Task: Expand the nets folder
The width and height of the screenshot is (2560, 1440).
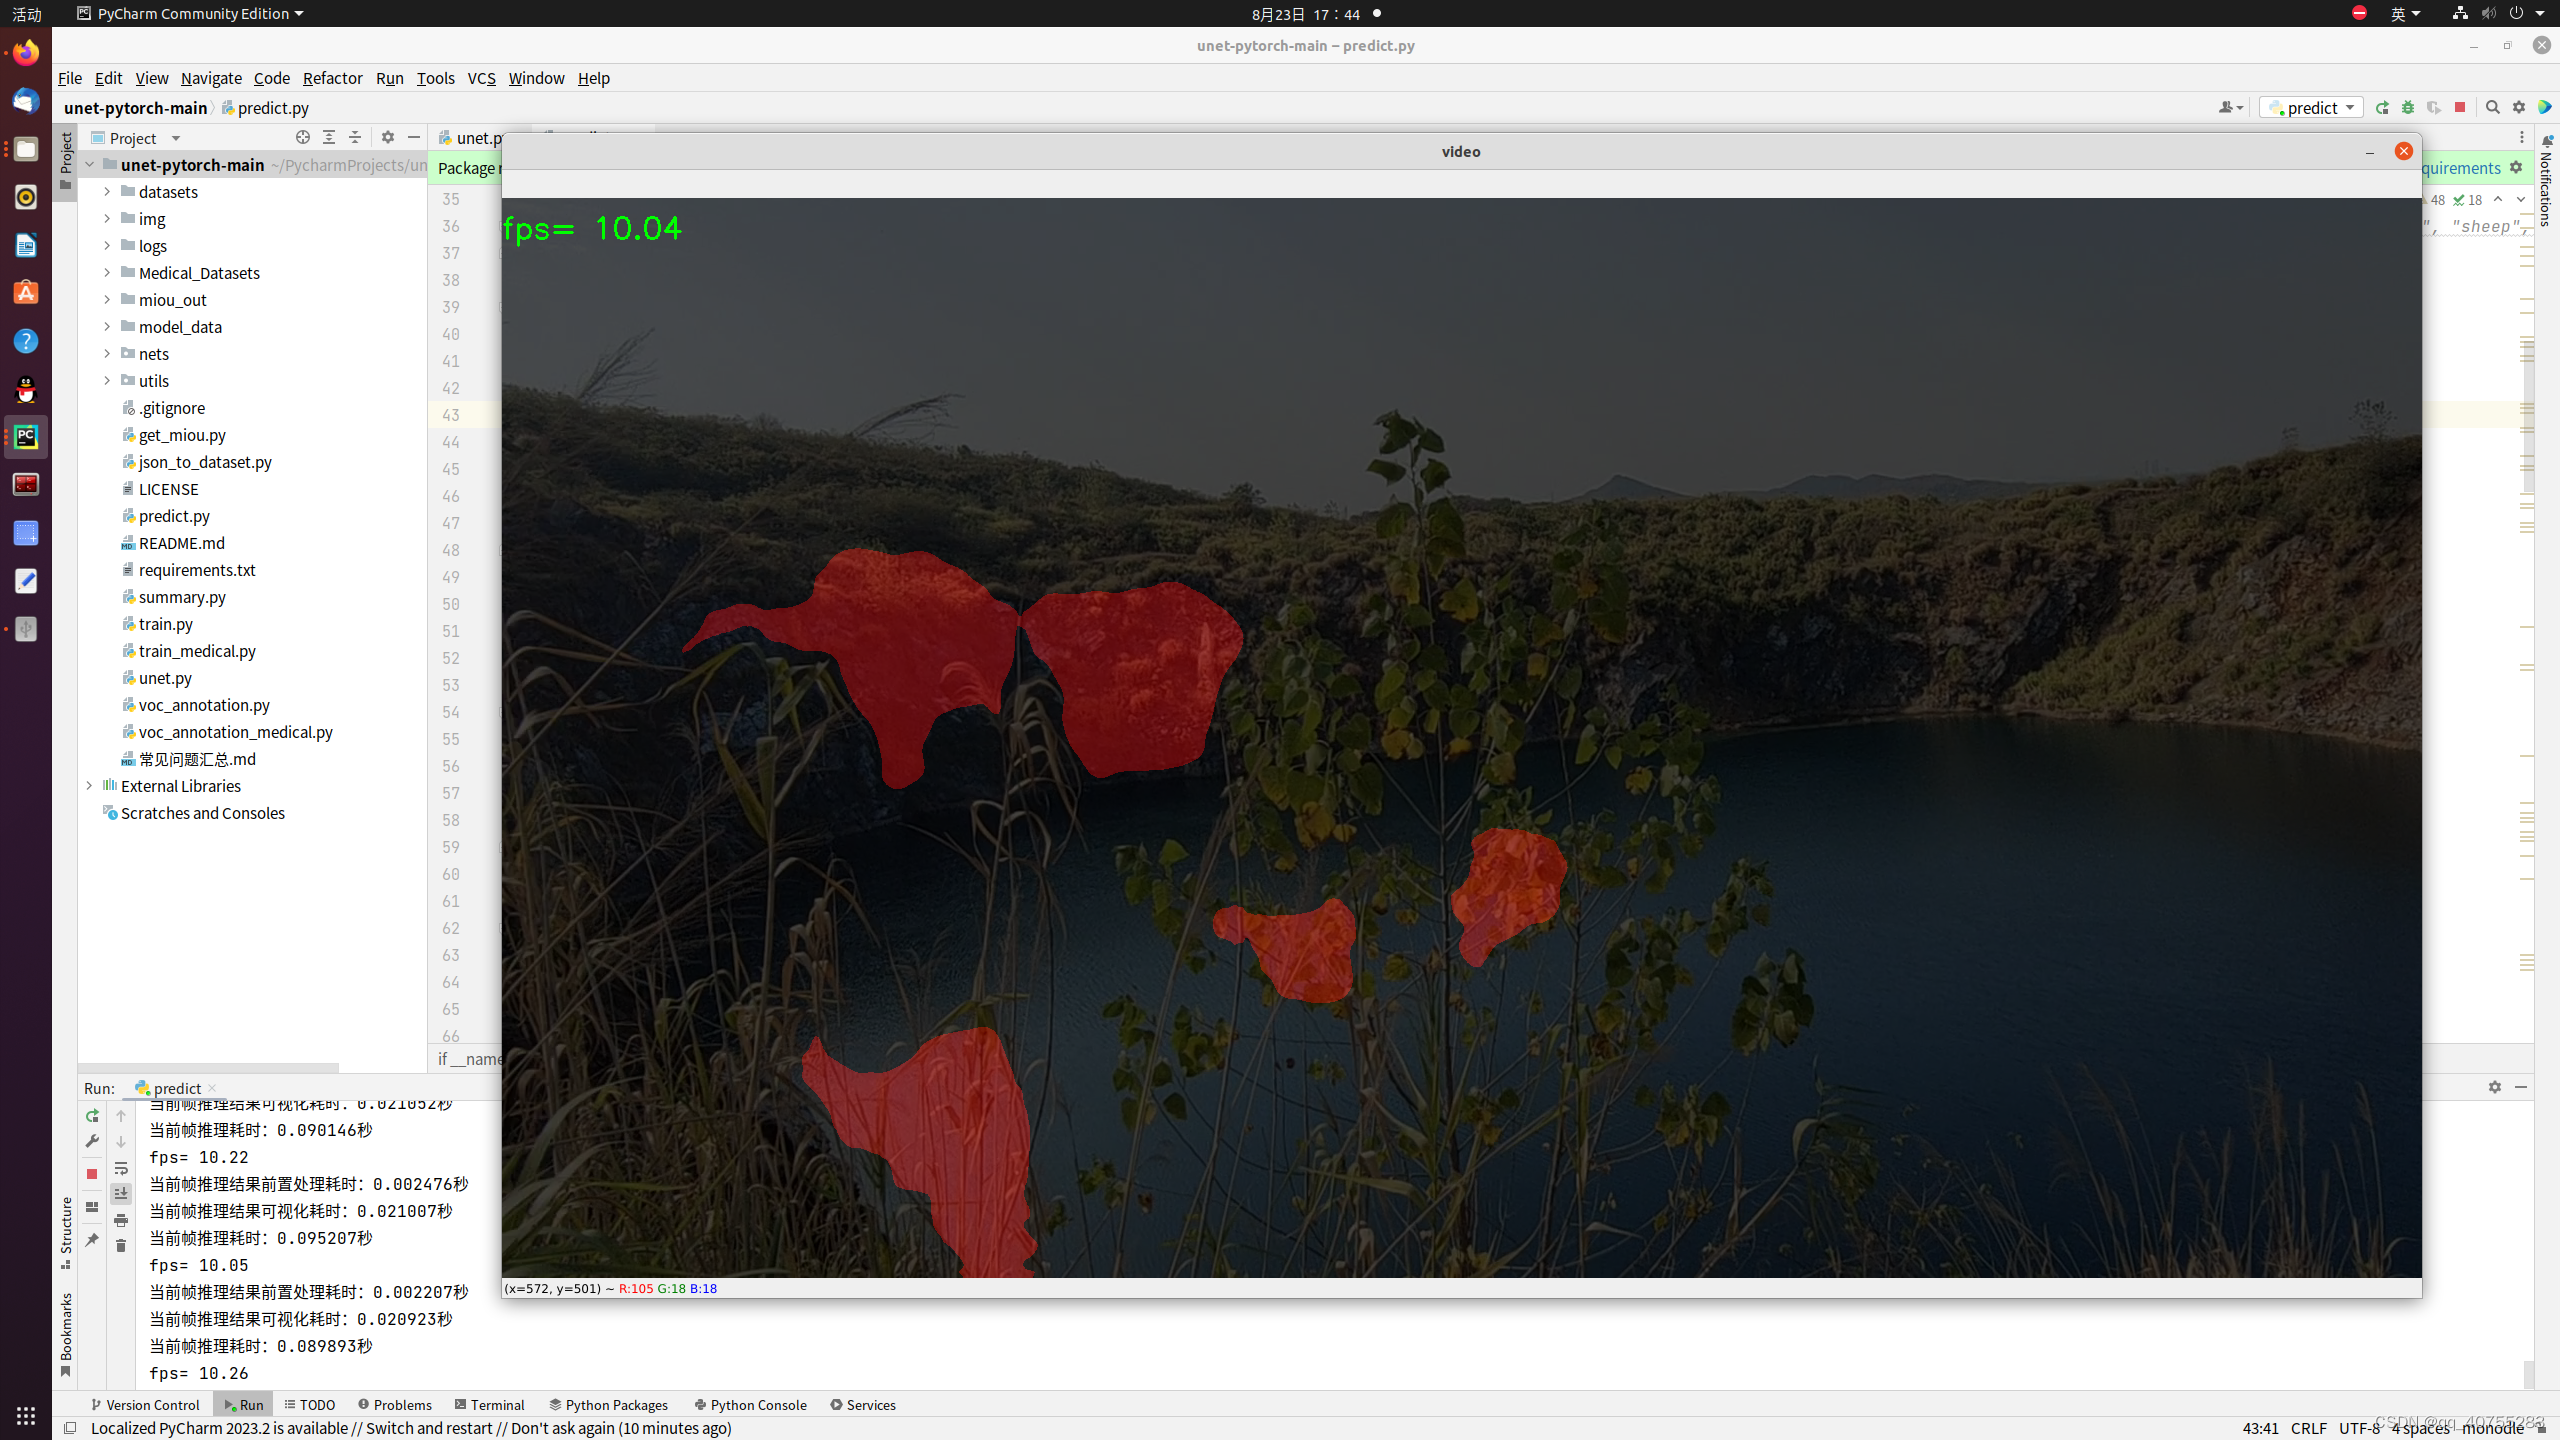Action: click(107, 354)
